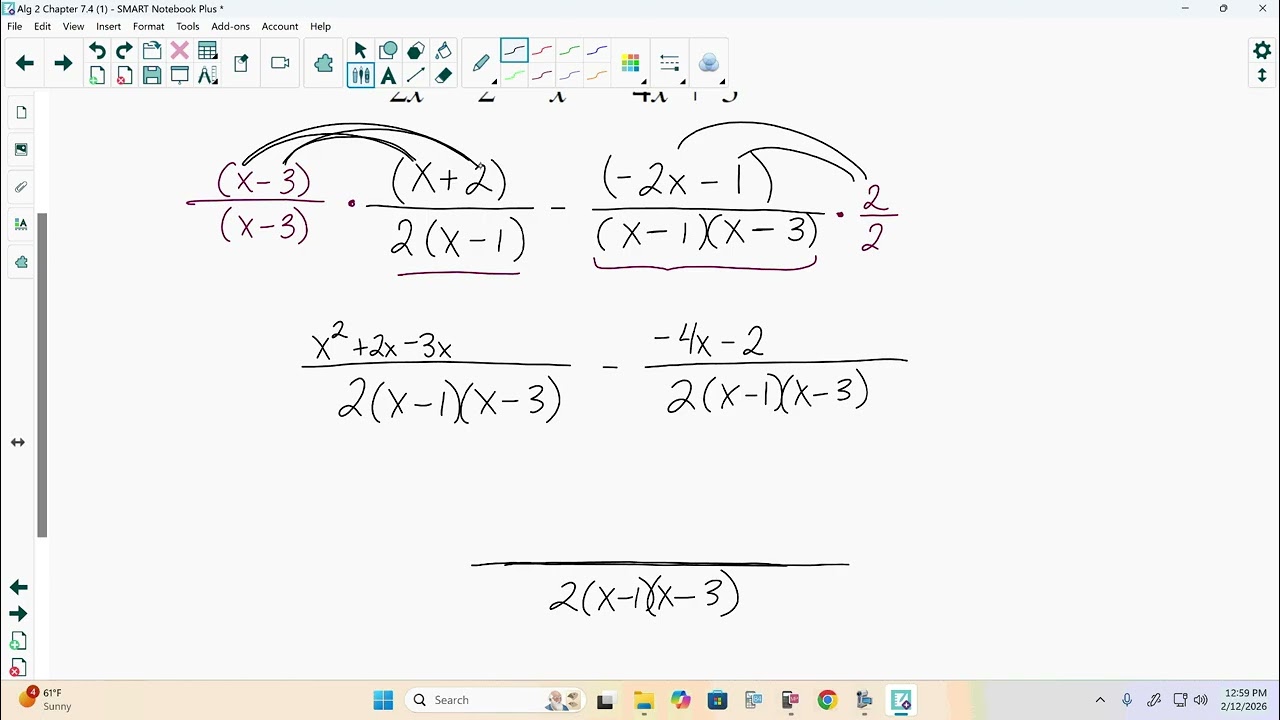This screenshot has width=1280, height=720.
Task: Select the Regular Polygons tool
Action: pos(416,51)
